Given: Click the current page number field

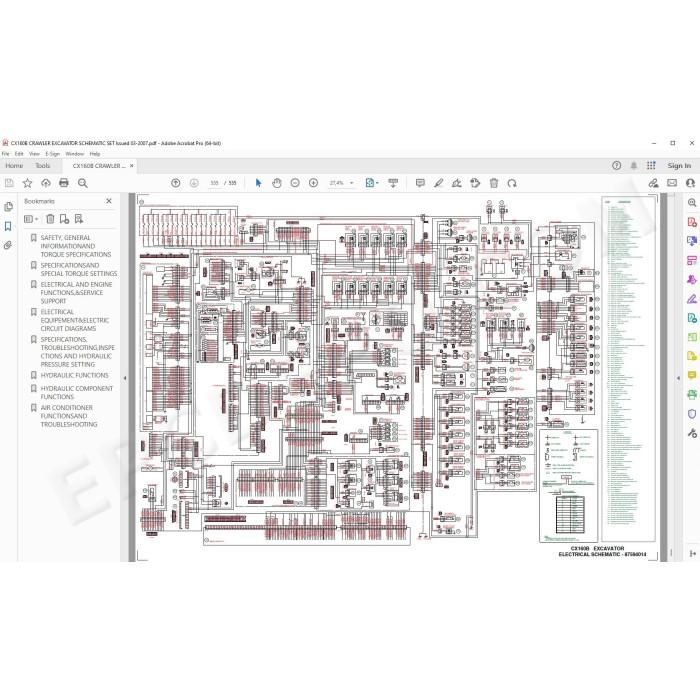Looking at the screenshot, I should [x=215, y=183].
